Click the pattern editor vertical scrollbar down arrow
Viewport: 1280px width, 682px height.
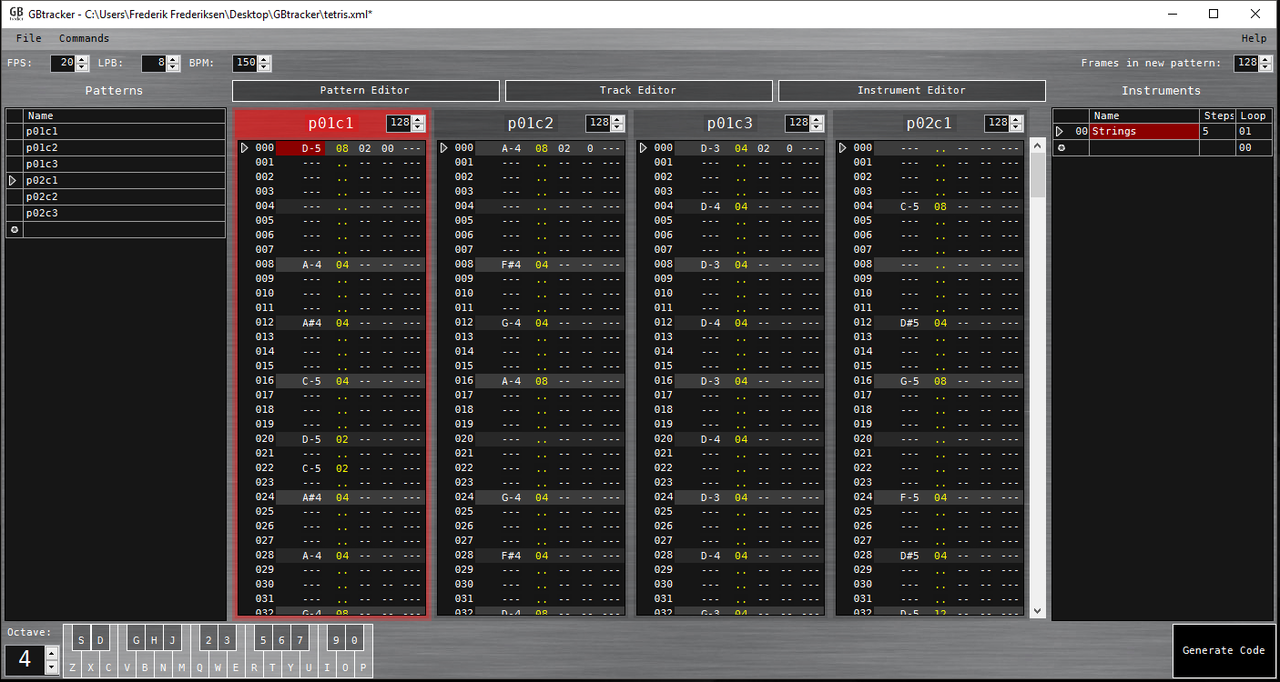1037,610
